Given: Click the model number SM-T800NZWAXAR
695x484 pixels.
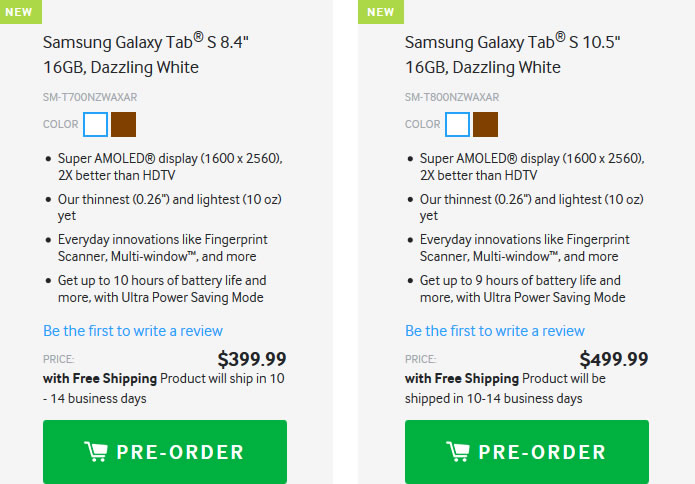Looking at the screenshot, I should coord(452,97).
